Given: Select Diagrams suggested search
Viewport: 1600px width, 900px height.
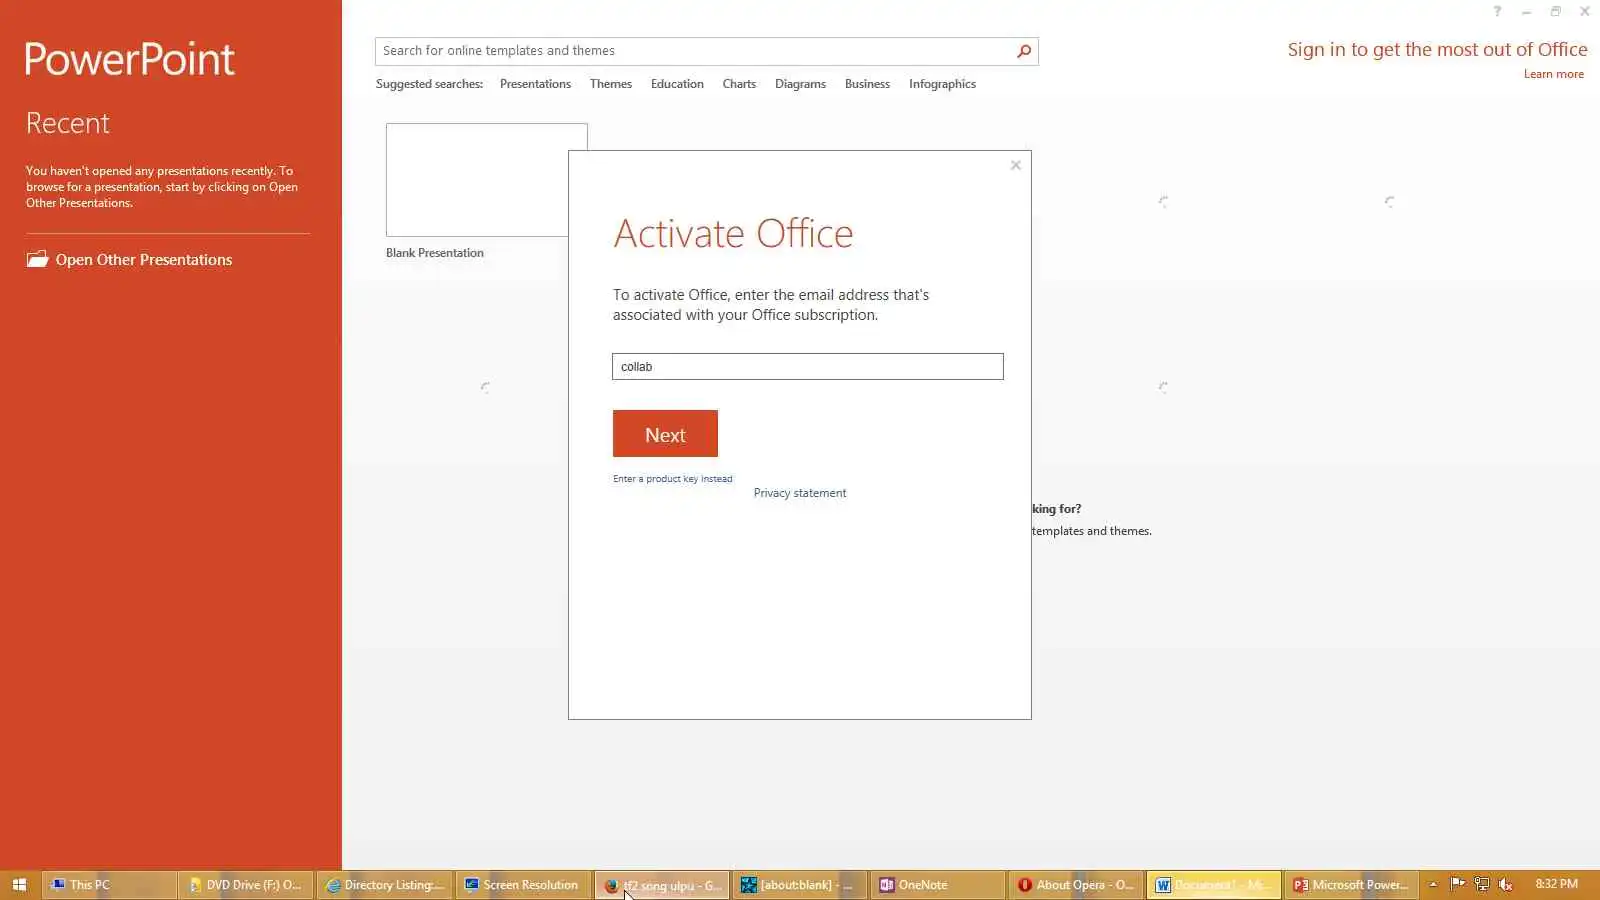Looking at the screenshot, I should [800, 84].
